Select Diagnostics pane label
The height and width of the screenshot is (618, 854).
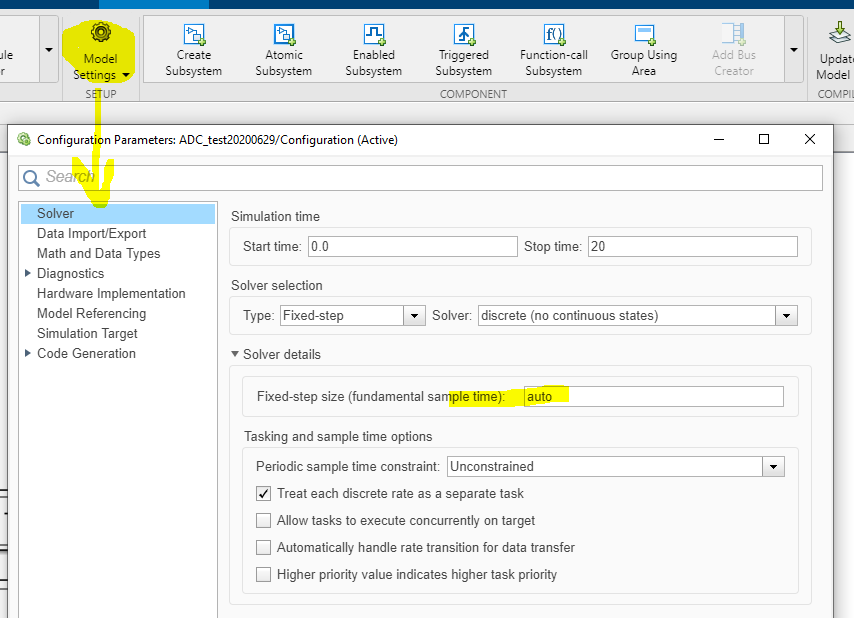[x=70, y=273]
